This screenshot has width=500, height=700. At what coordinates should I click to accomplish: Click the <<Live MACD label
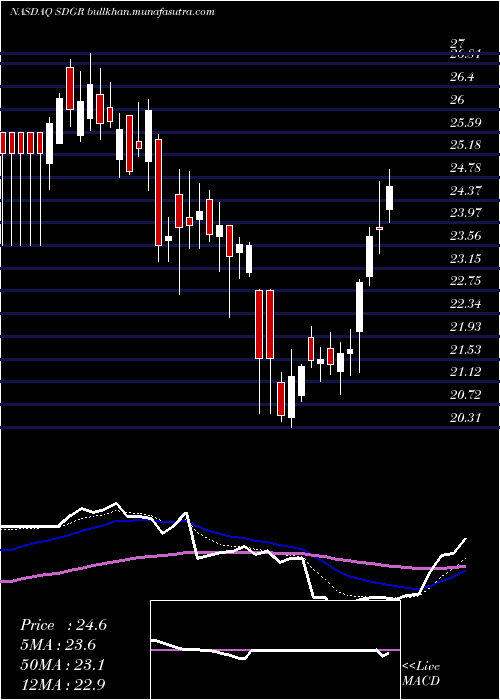click(421, 674)
